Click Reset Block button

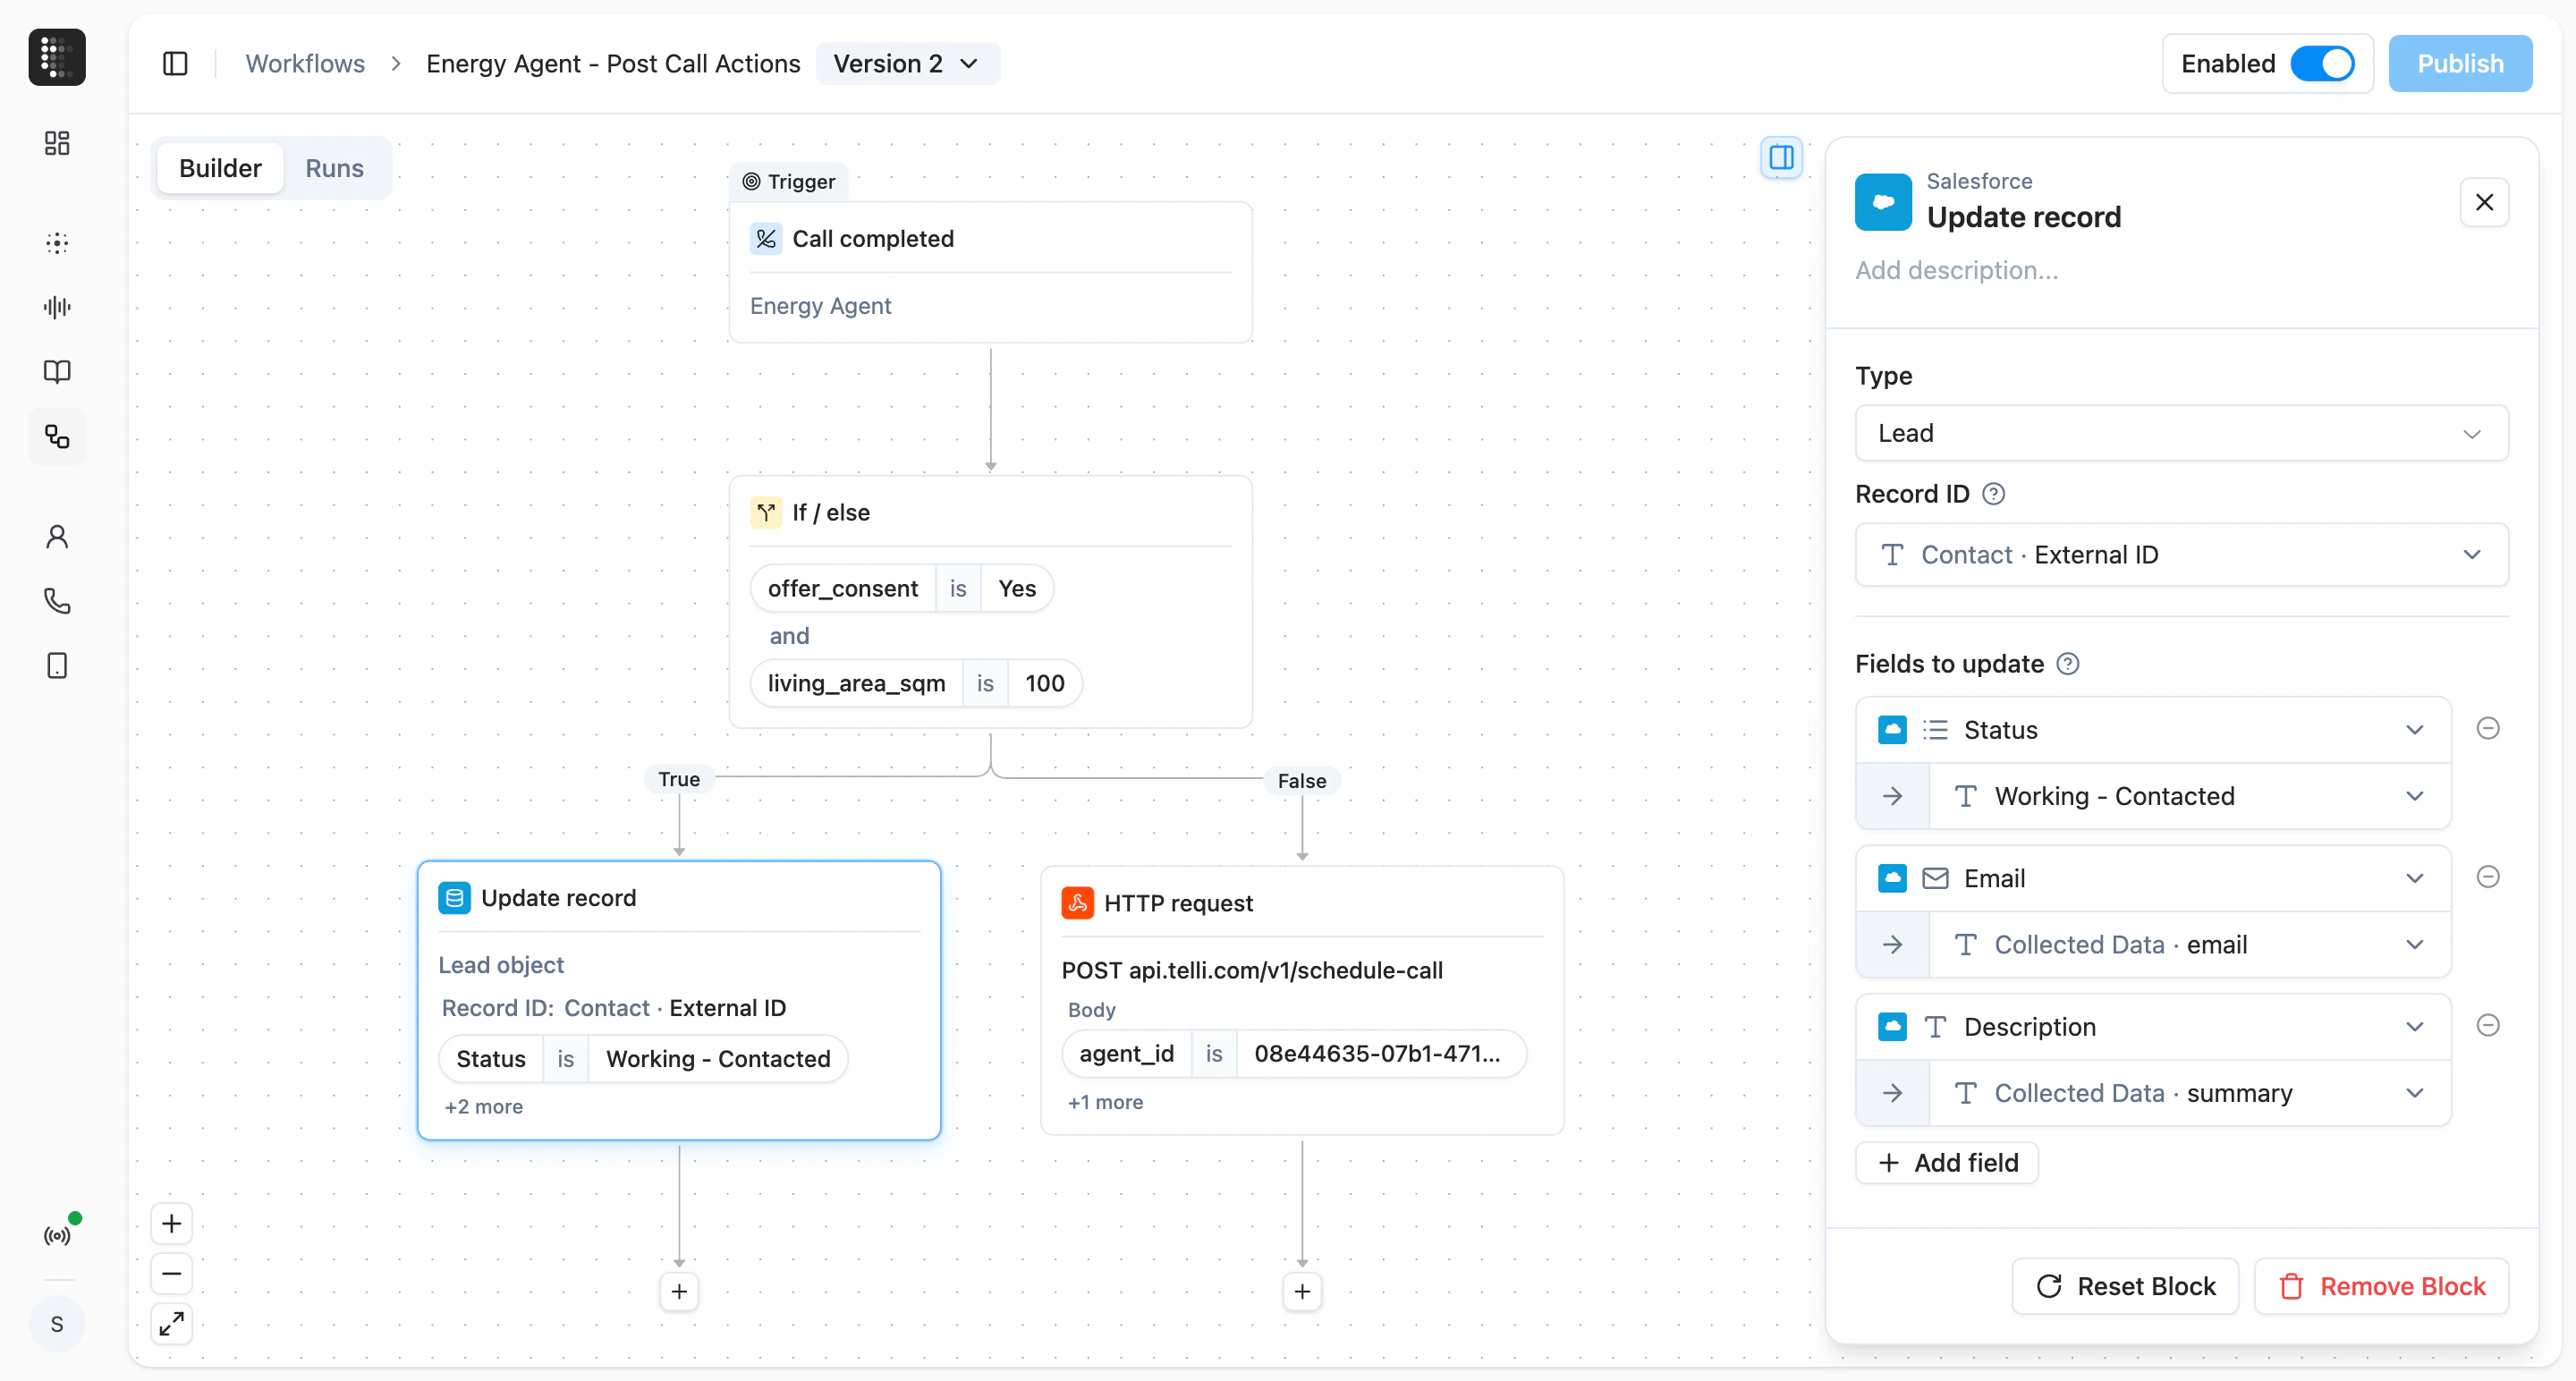point(2125,1287)
